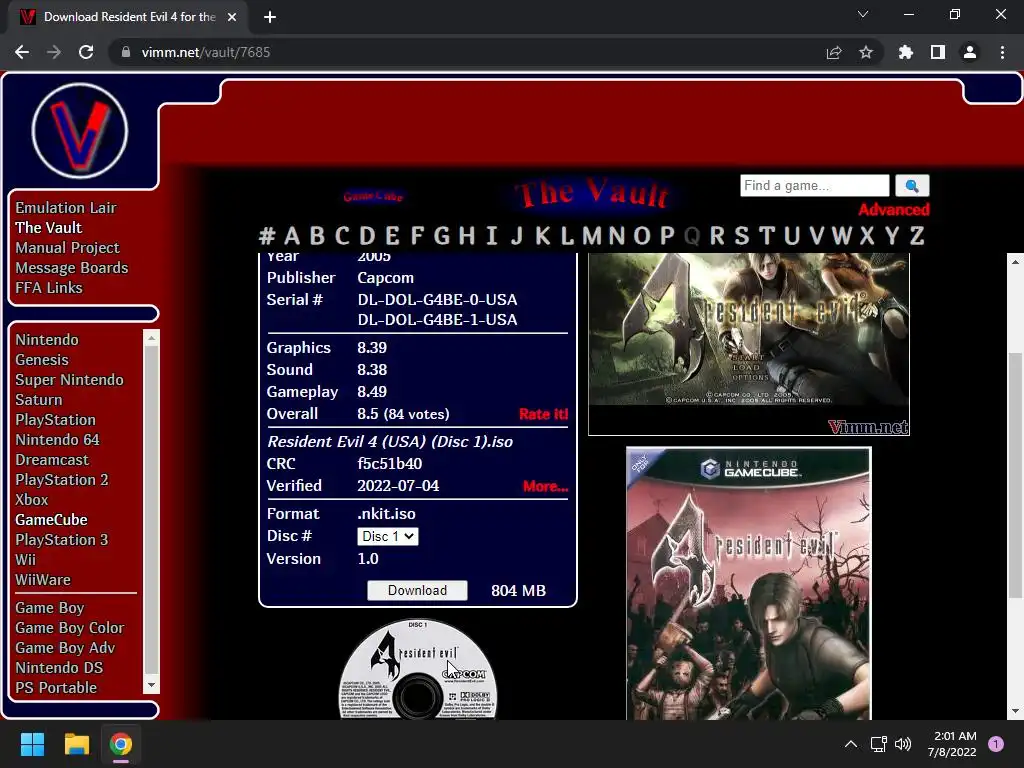Select Game Boy Color in the systems list
1024x768 pixels.
tap(69, 628)
